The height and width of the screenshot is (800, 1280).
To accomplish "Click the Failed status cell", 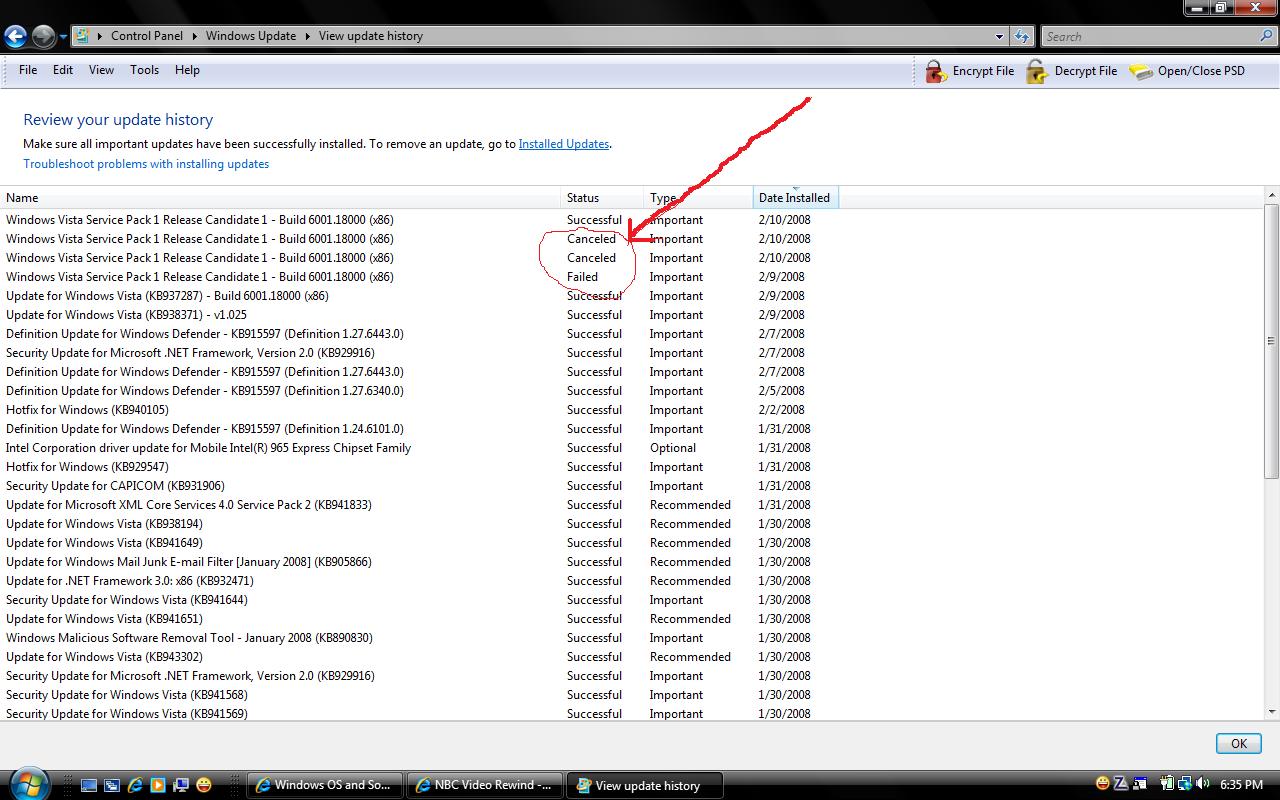I will 582,277.
